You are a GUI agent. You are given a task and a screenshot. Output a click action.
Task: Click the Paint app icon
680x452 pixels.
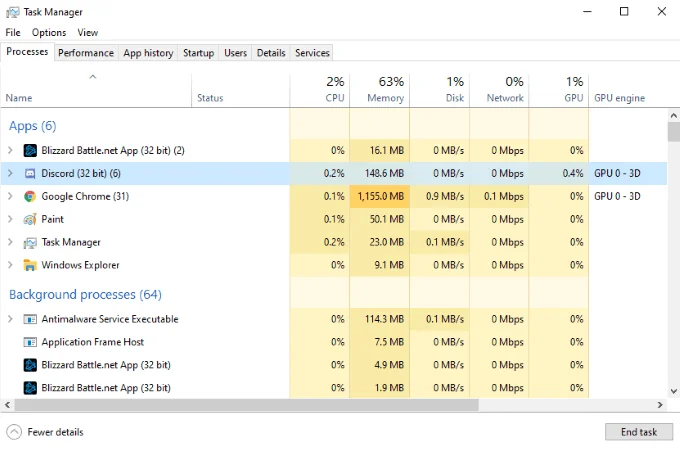click(x=30, y=219)
